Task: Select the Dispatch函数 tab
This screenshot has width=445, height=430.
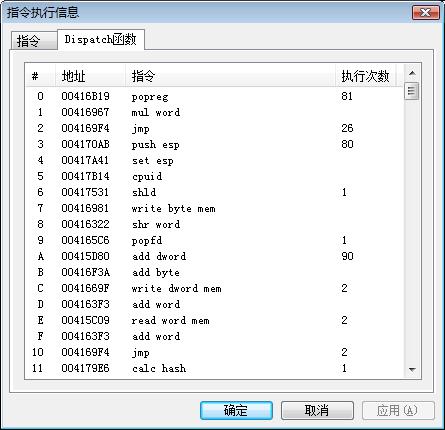Action: click(x=101, y=40)
